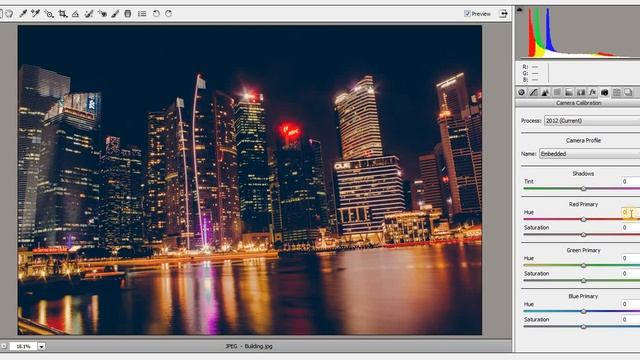
Task: Open the Detail panel tab
Action: 545,93
